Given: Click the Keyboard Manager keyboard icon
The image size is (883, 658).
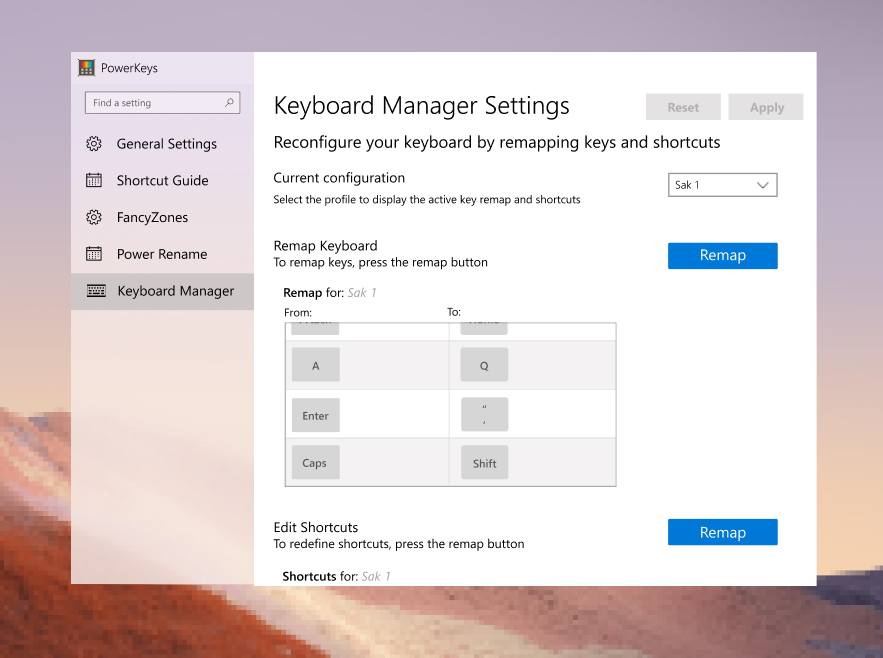Looking at the screenshot, I should coord(93,291).
